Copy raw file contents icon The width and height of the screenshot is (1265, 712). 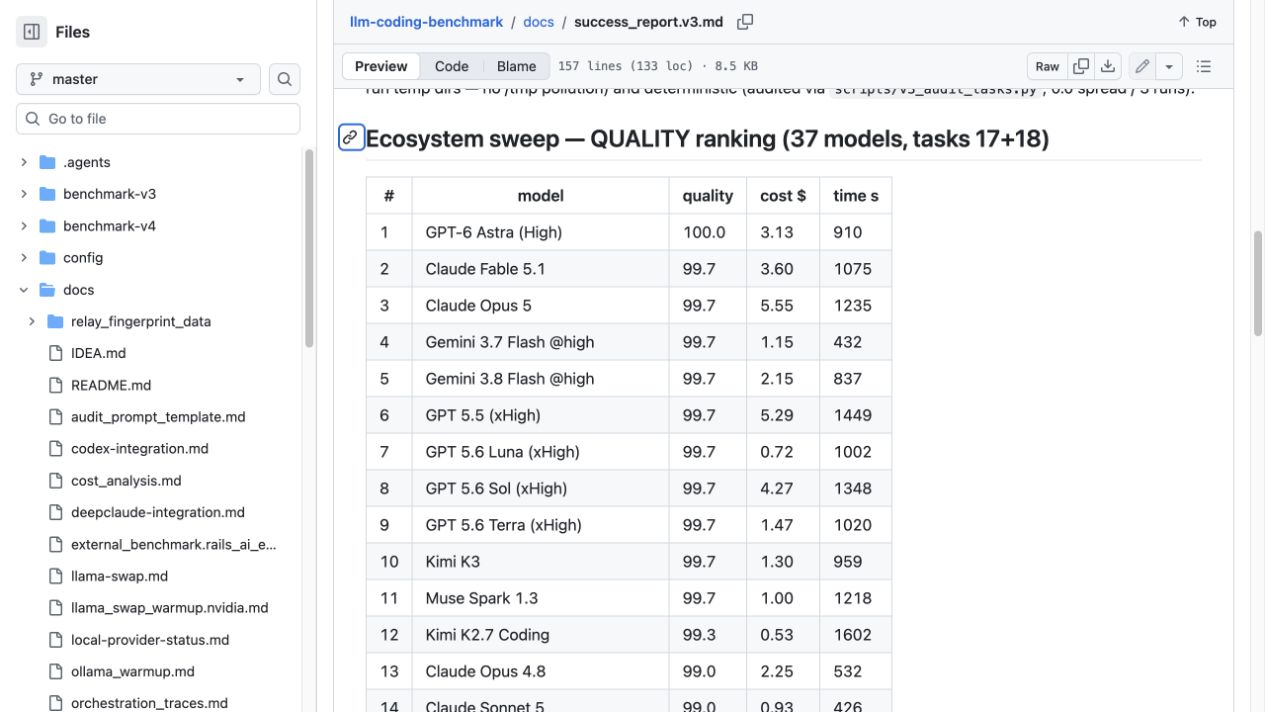pos(1081,66)
